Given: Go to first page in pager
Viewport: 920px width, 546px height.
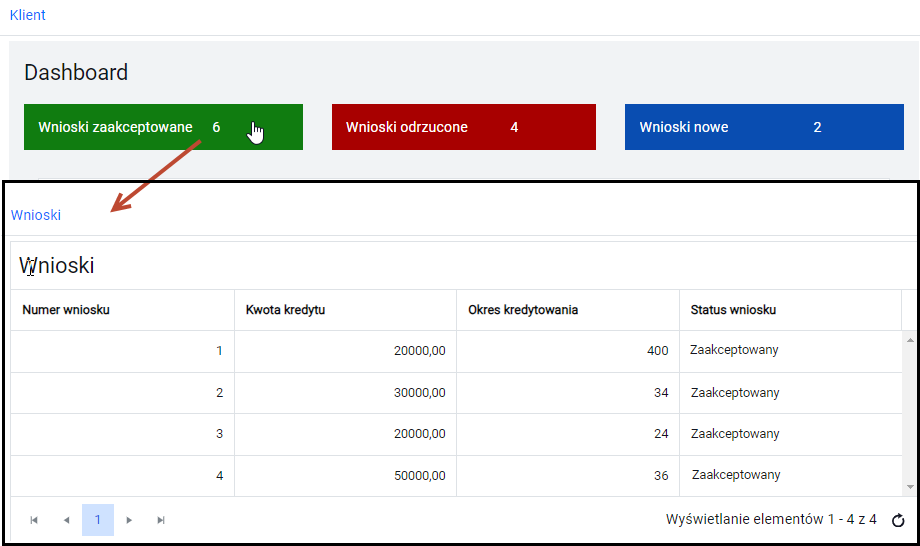Looking at the screenshot, I should pyautogui.click(x=34, y=520).
